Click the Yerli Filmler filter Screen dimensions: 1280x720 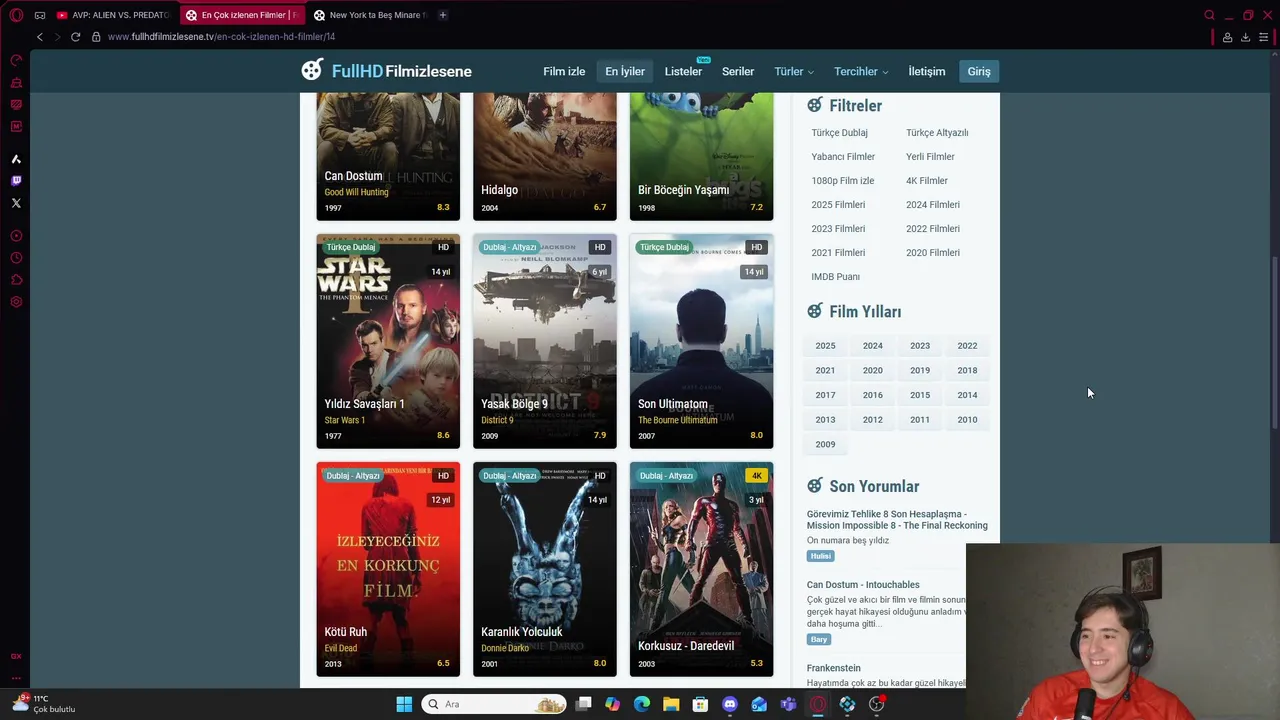click(x=930, y=156)
